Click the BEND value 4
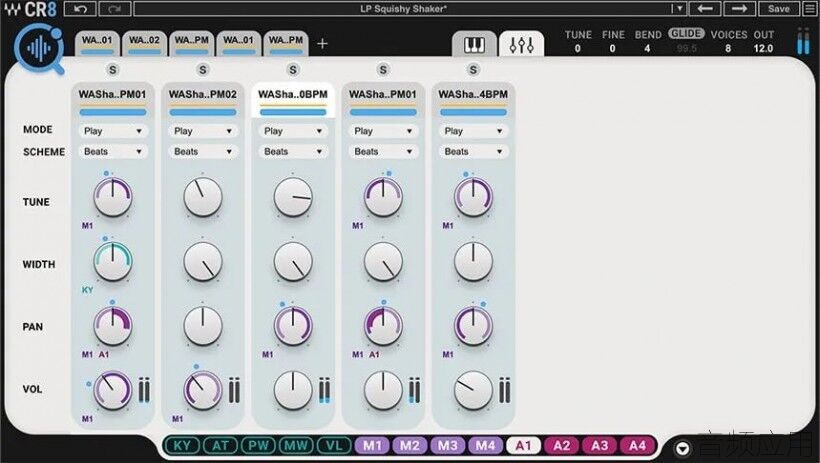 coord(647,49)
